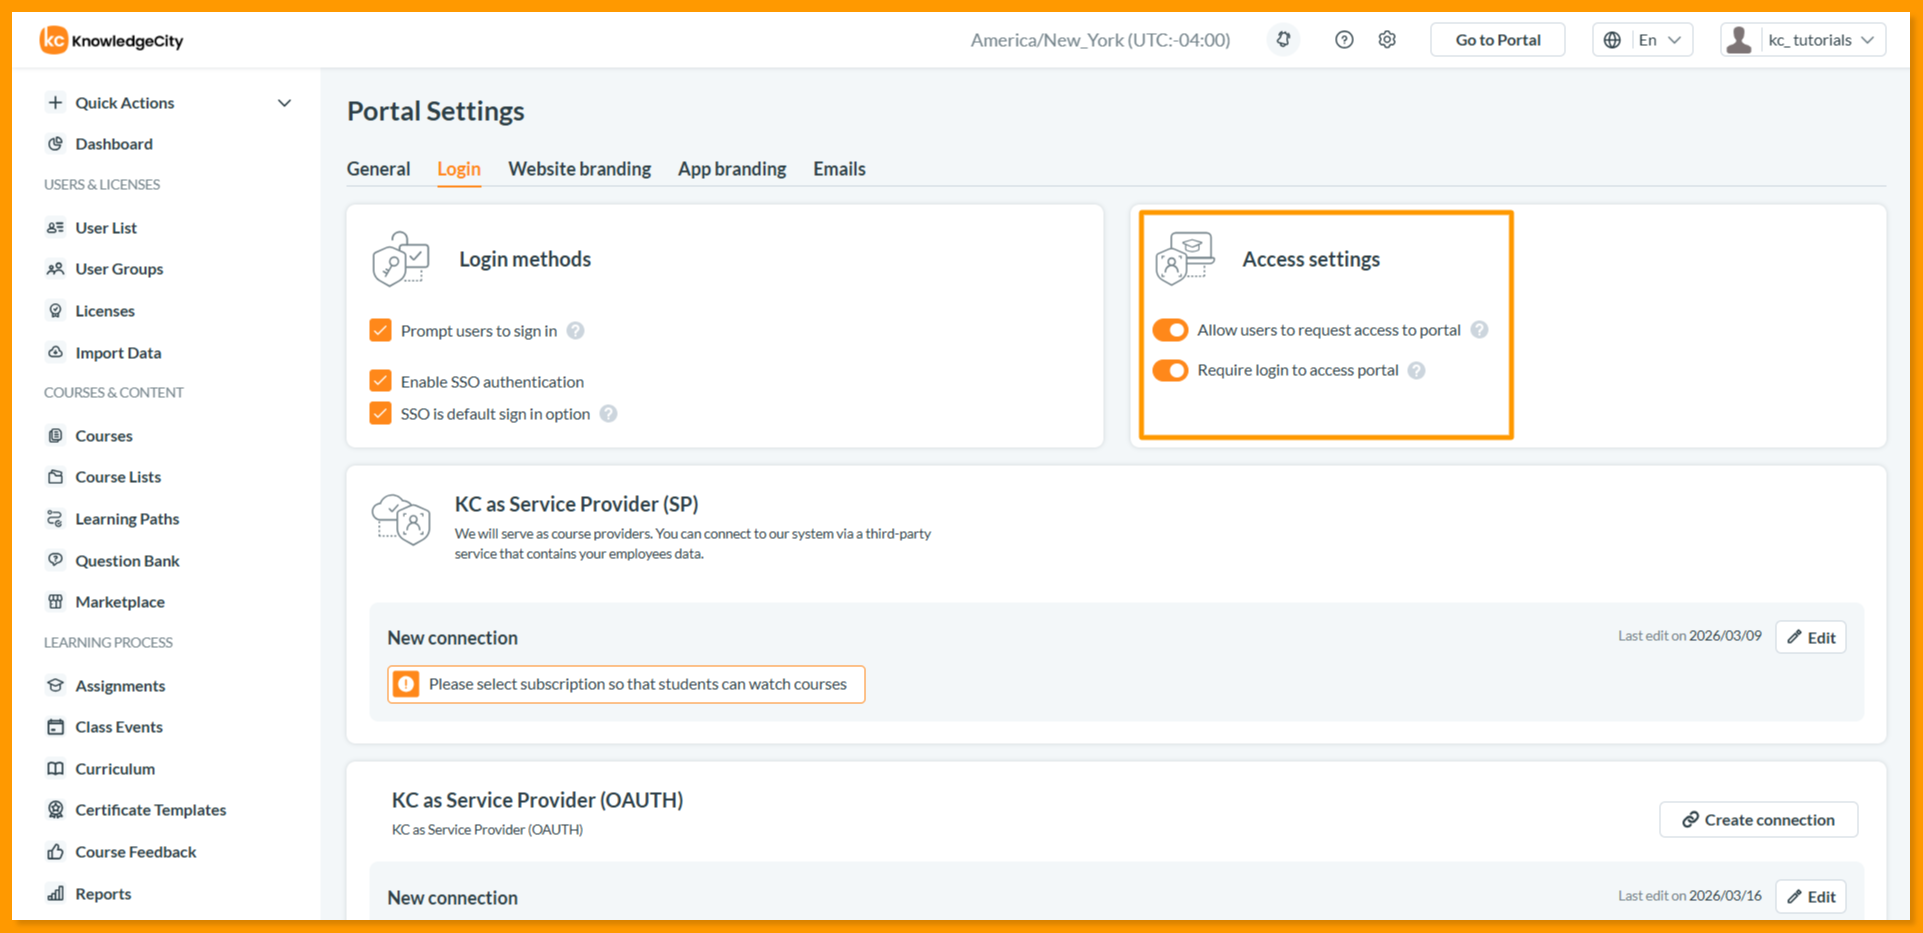Open kc_tutorials account dropdown
This screenshot has height=933, width=1923.
click(x=1803, y=40)
